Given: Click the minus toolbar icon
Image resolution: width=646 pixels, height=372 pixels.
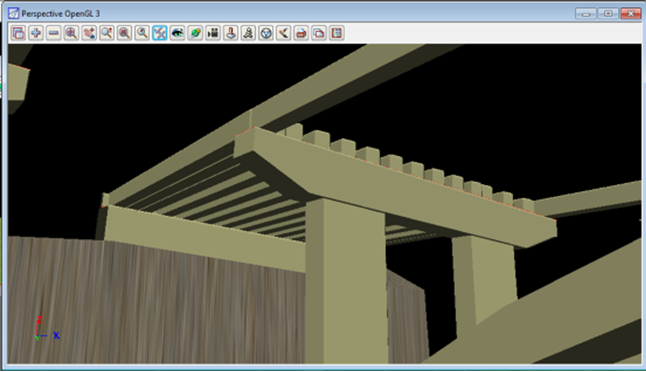Looking at the screenshot, I should [x=54, y=33].
